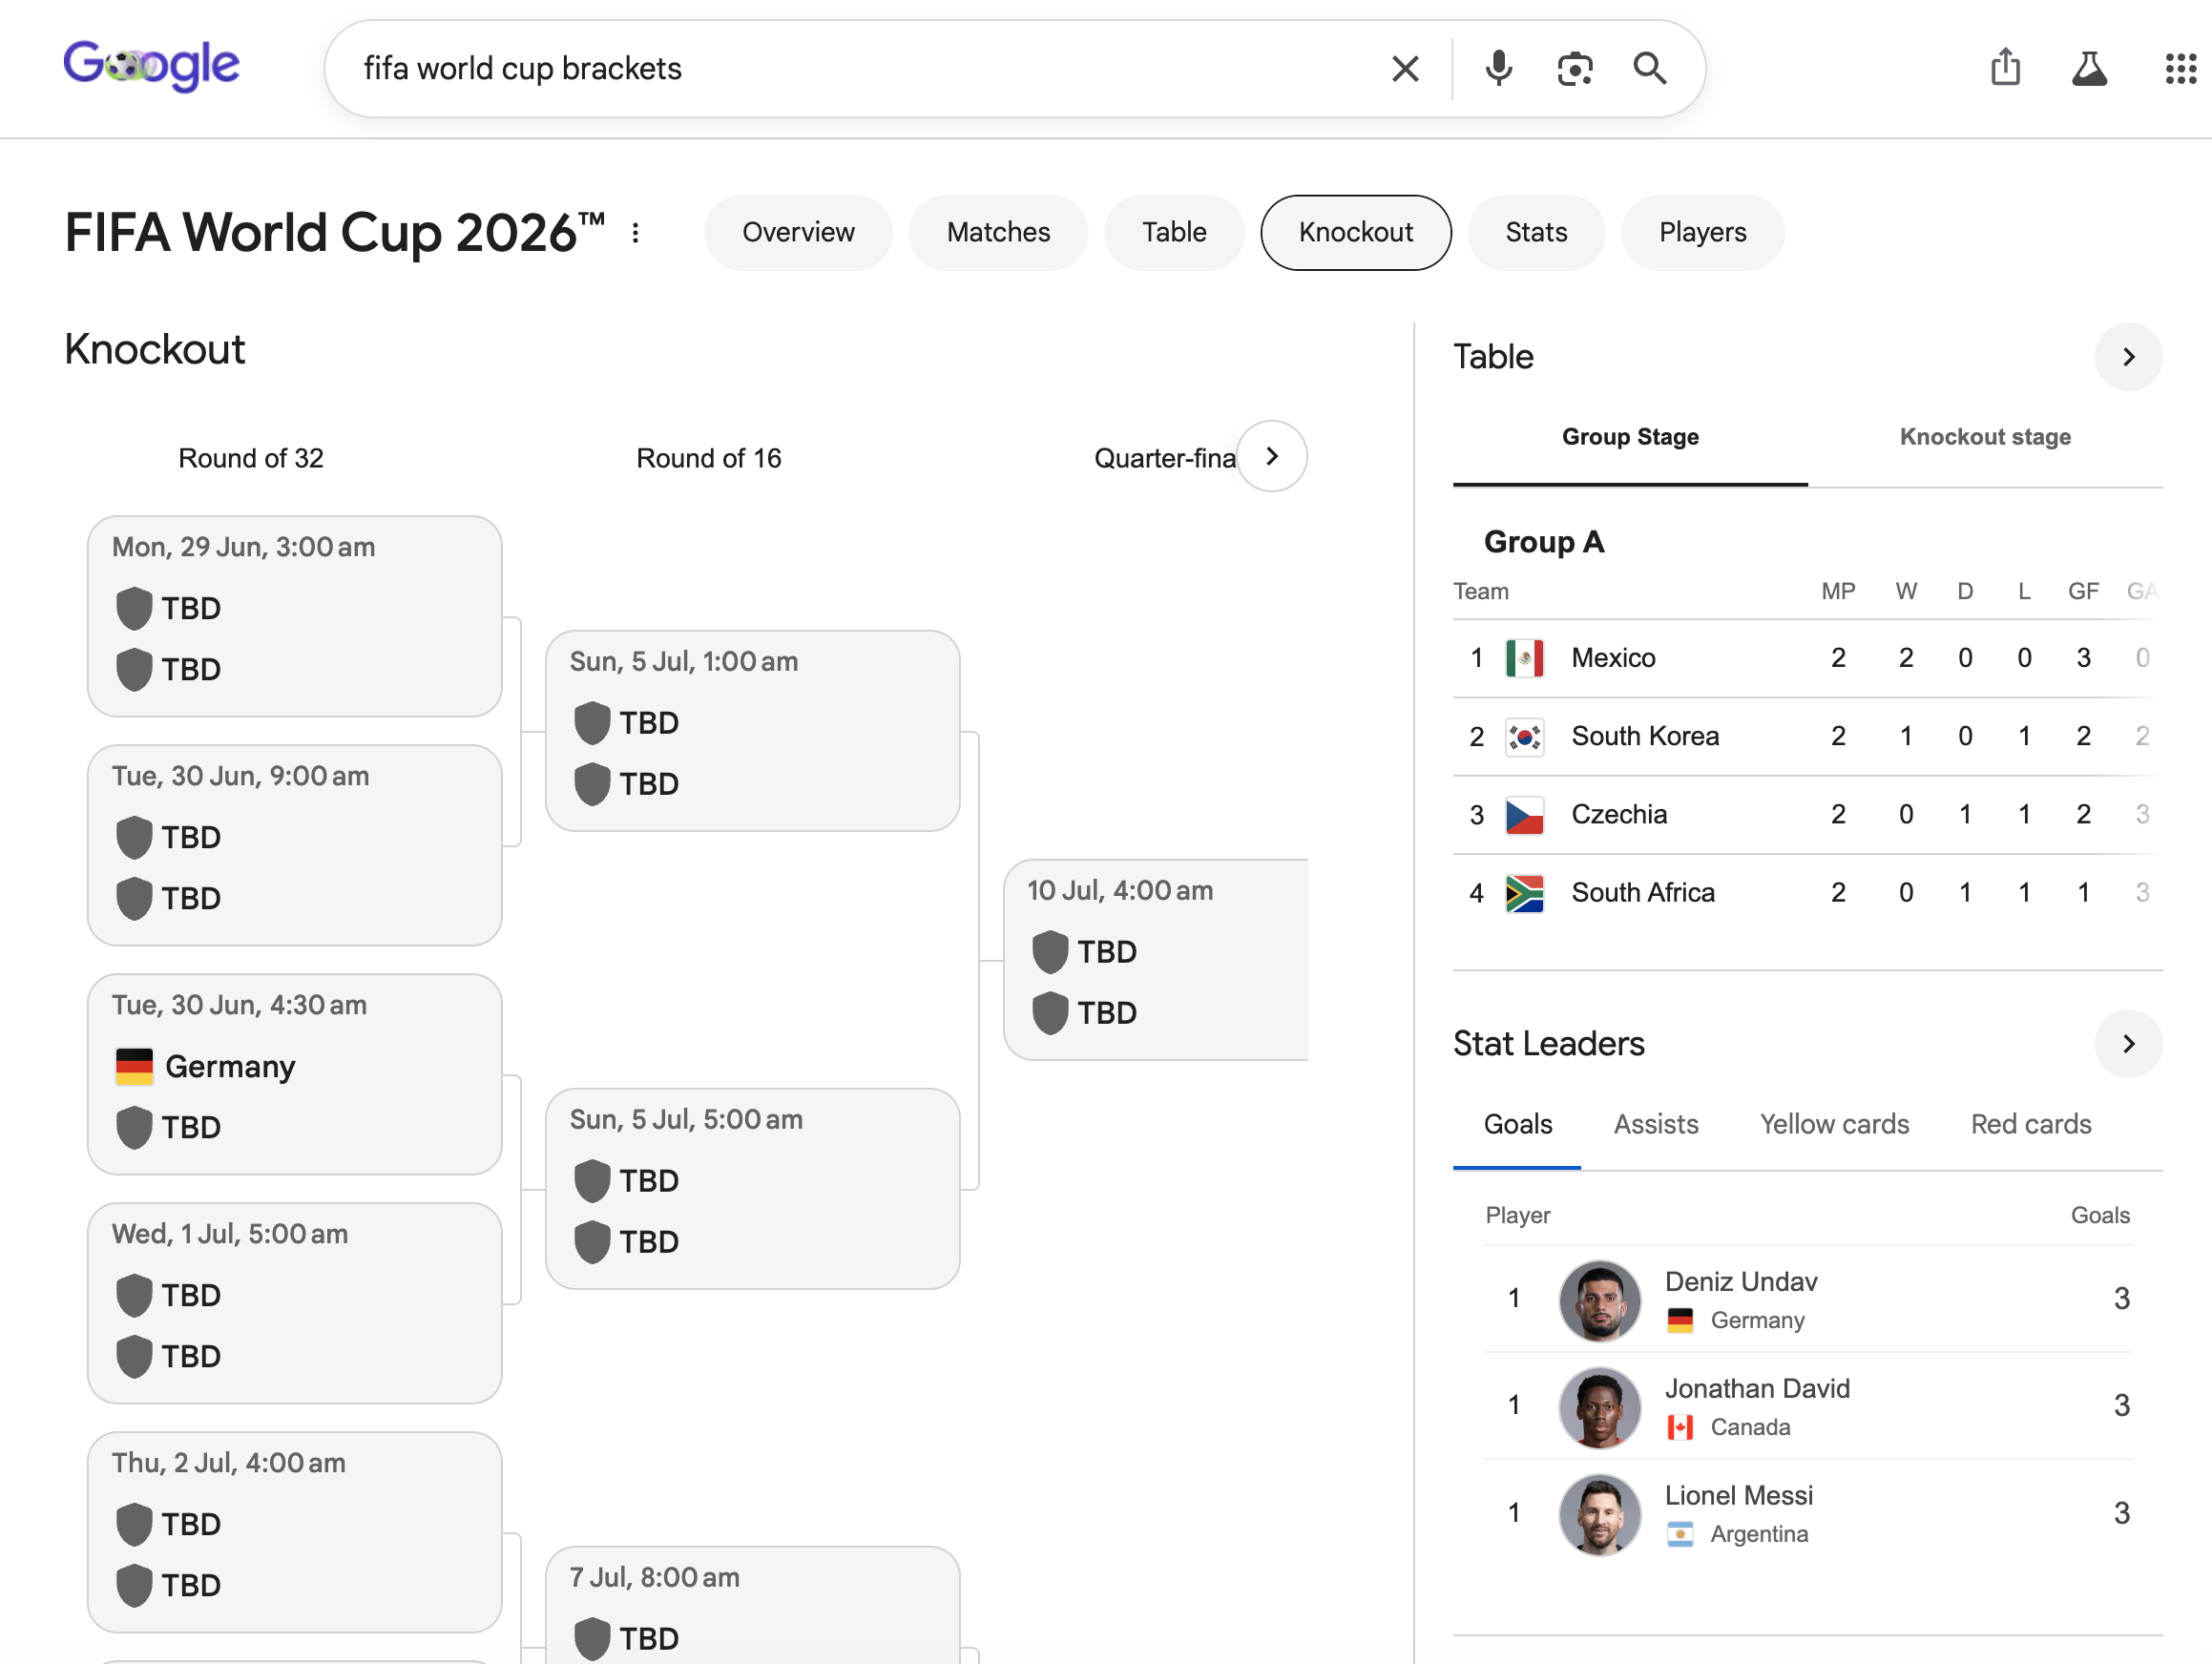Image resolution: width=2212 pixels, height=1664 pixels.
Task: Select the Knockout stage tab
Action: click(1985, 437)
